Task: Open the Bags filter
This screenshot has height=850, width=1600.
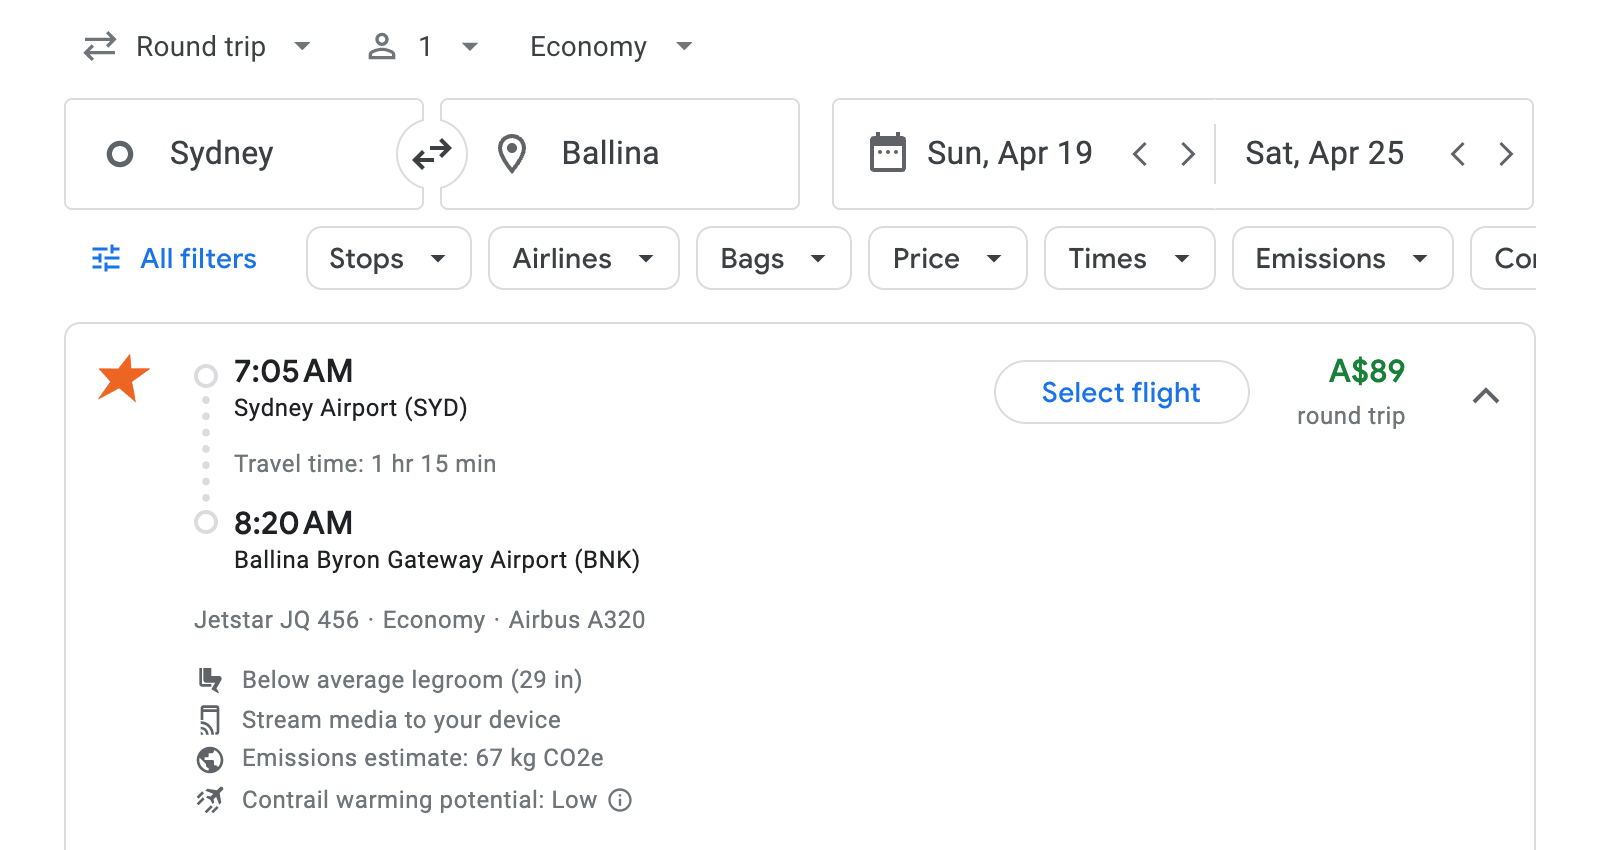Action: pos(773,258)
